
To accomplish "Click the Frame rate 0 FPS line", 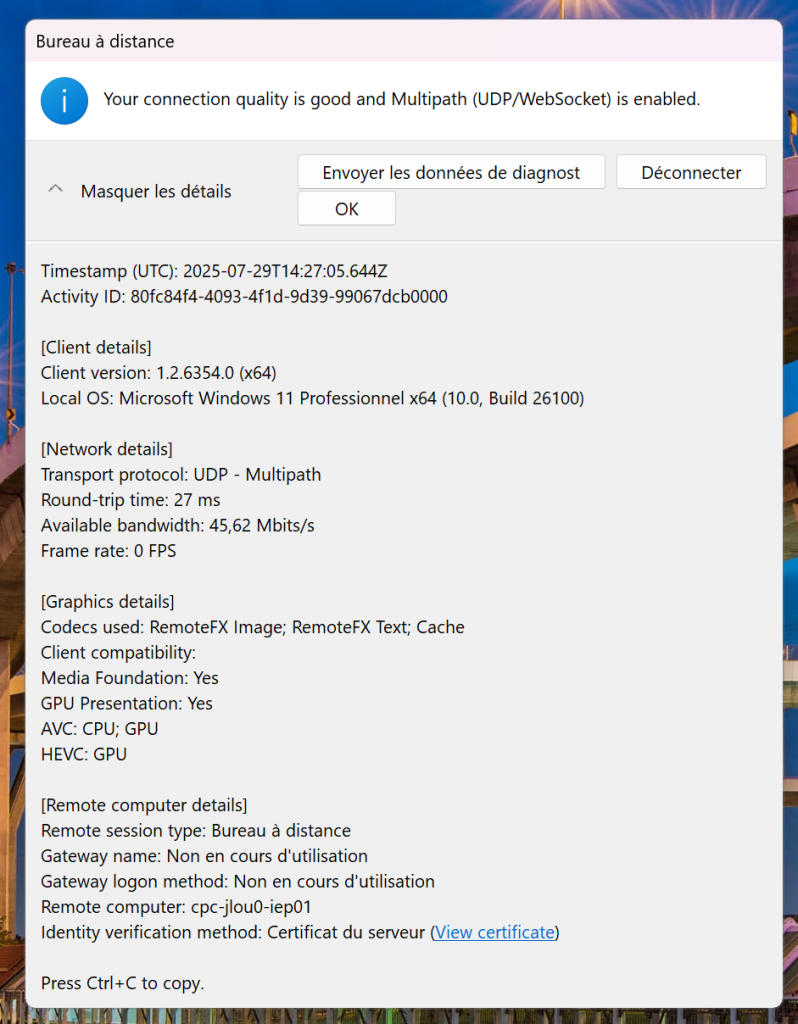I will pyautogui.click(x=108, y=551).
